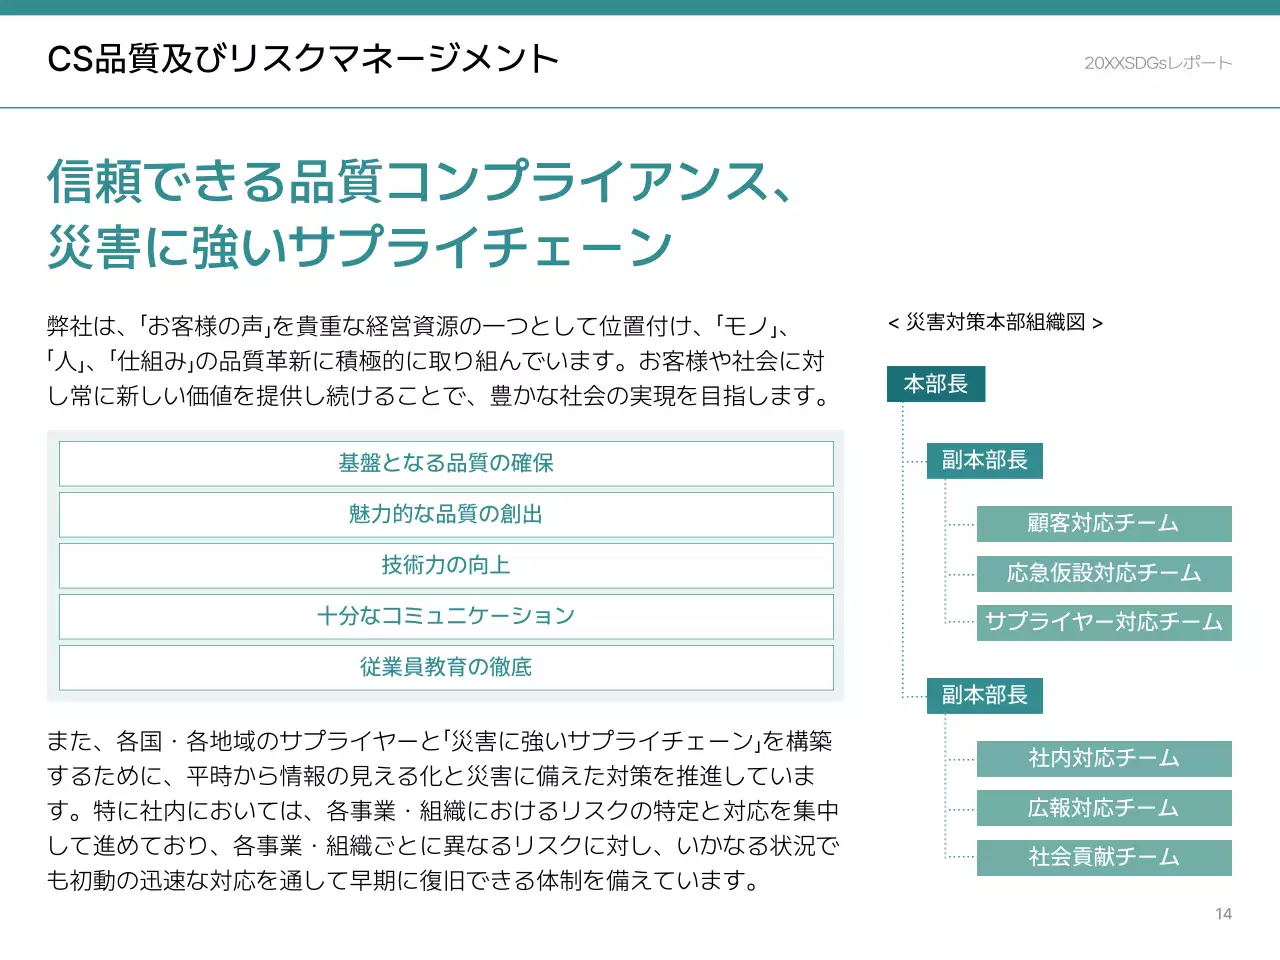Click the 顧客対応チーム box
The image size is (1280, 960).
click(1103, 523)
